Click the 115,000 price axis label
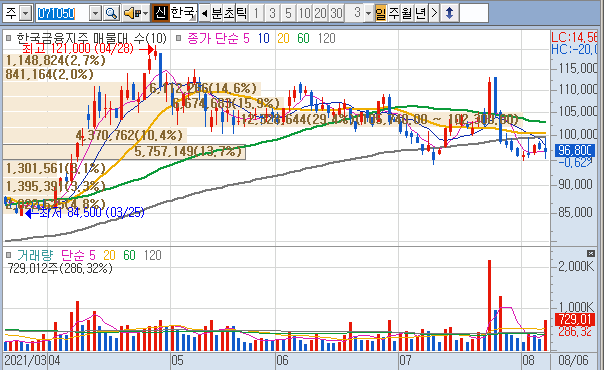Image resolution: width=604 pixels, height=370 pixels. (578, 69)
